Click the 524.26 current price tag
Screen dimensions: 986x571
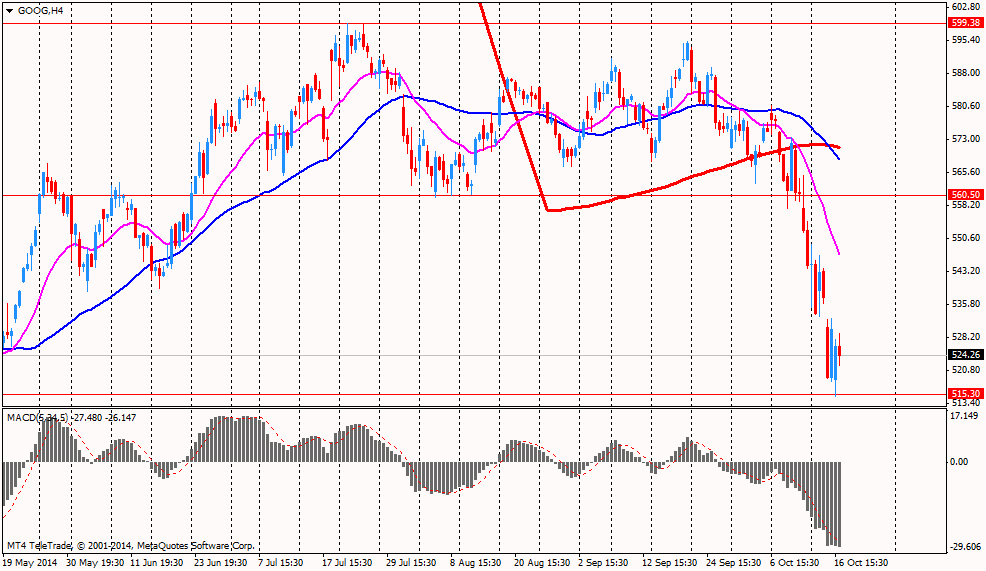[964, 354]
